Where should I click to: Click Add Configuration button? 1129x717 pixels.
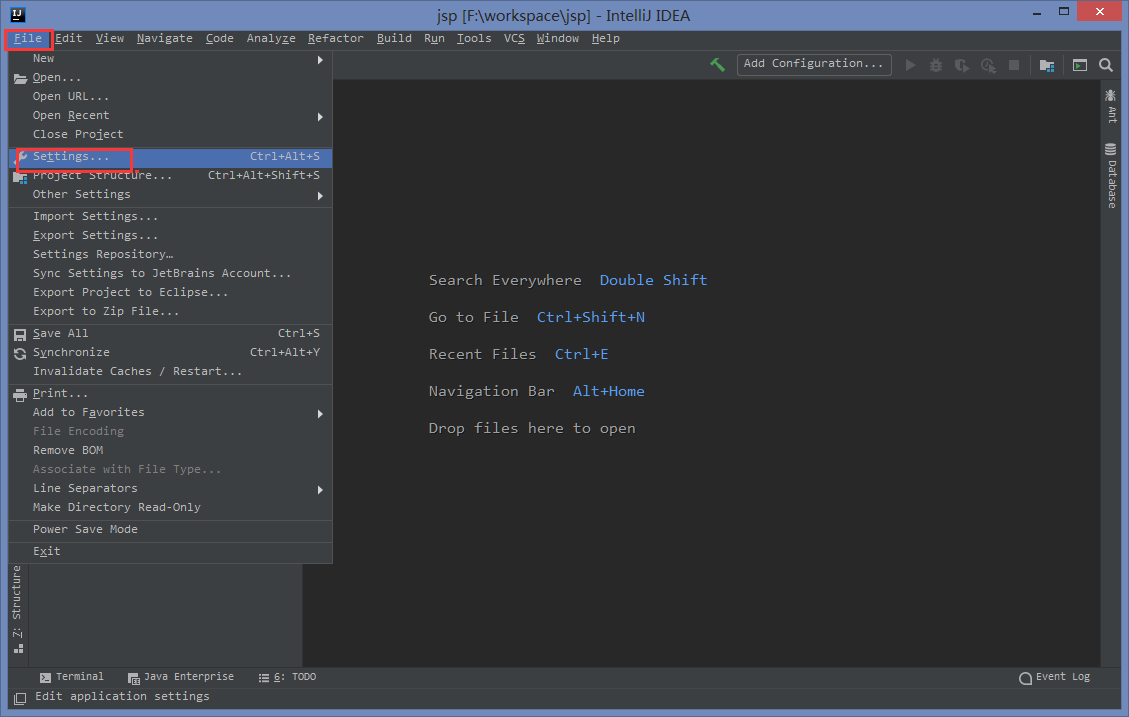pos(814,64)
